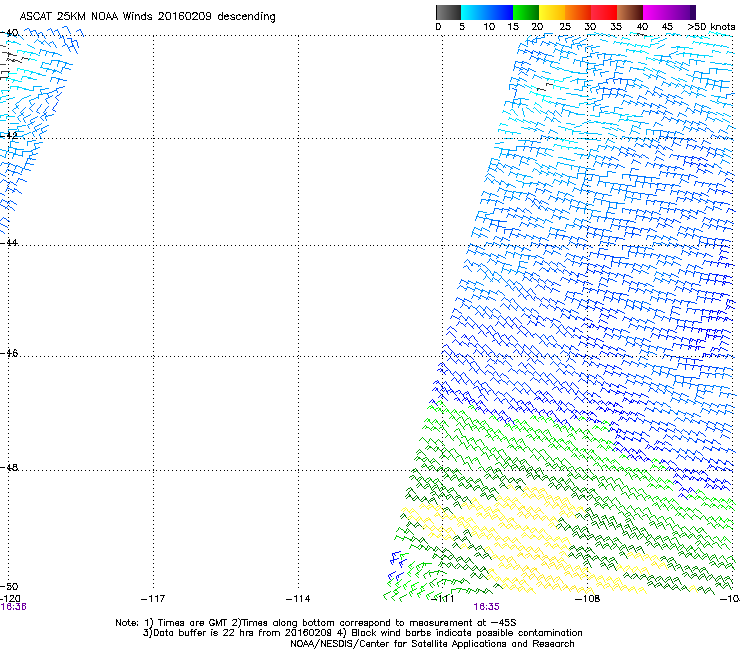Click the -50 latitude axis label

(x=9, y=586)
